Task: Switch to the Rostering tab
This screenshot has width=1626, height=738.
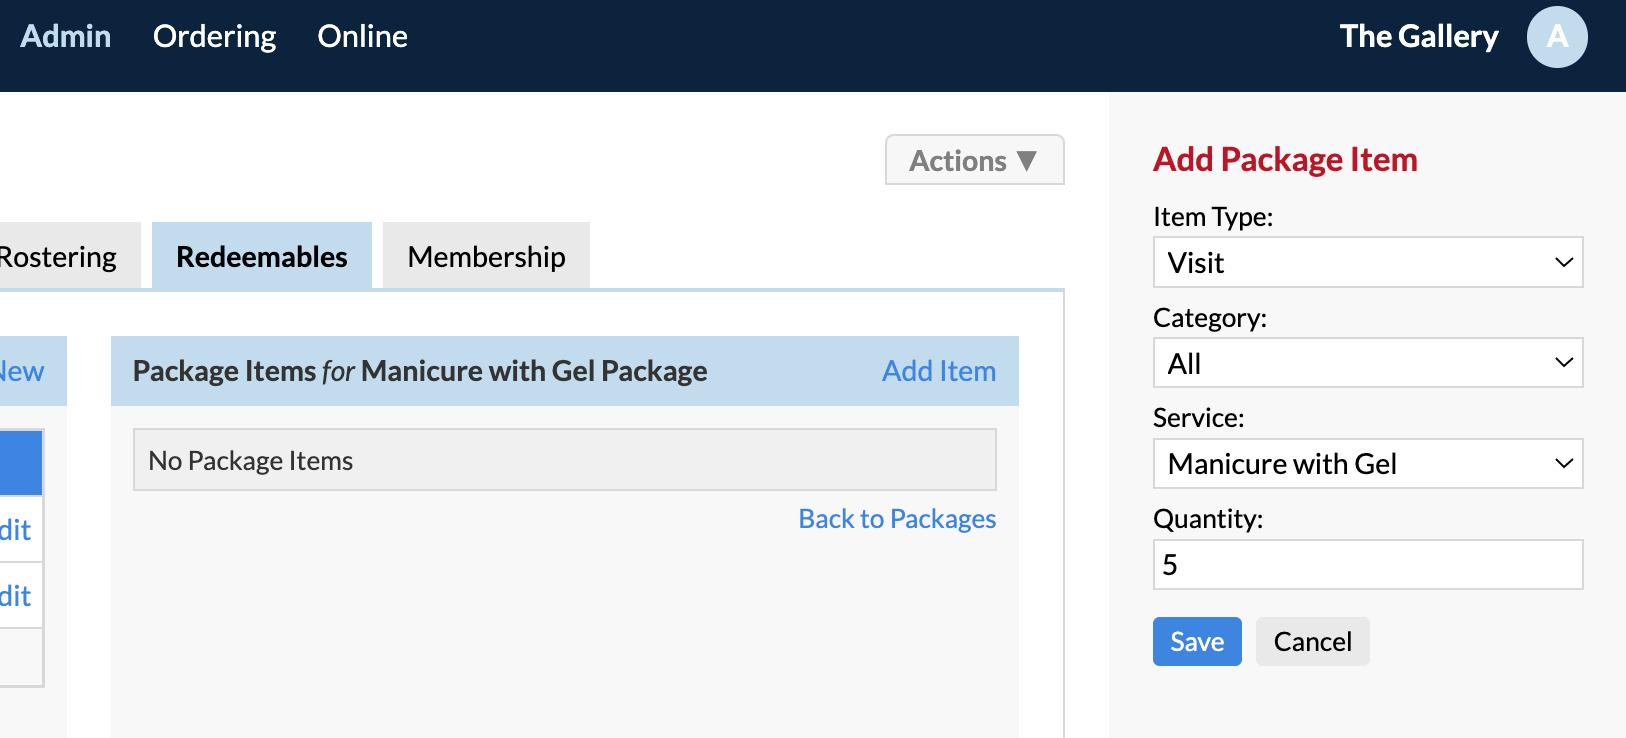Action: (x=58, y=256)
